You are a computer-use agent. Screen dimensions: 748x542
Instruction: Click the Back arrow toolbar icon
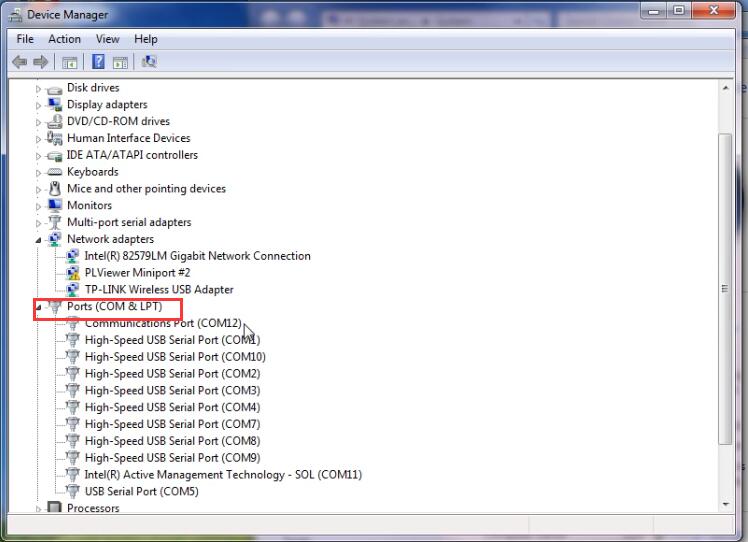pyautogui.click(x=19, y=62)
